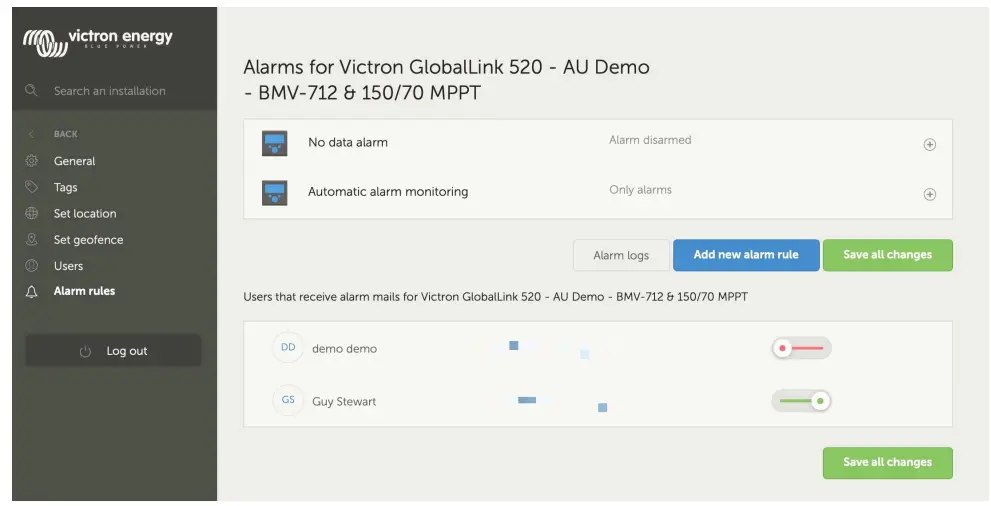This screenshot has height=506, width=991.
Task: Go back using the Back arrow
Action: (32, 134)
